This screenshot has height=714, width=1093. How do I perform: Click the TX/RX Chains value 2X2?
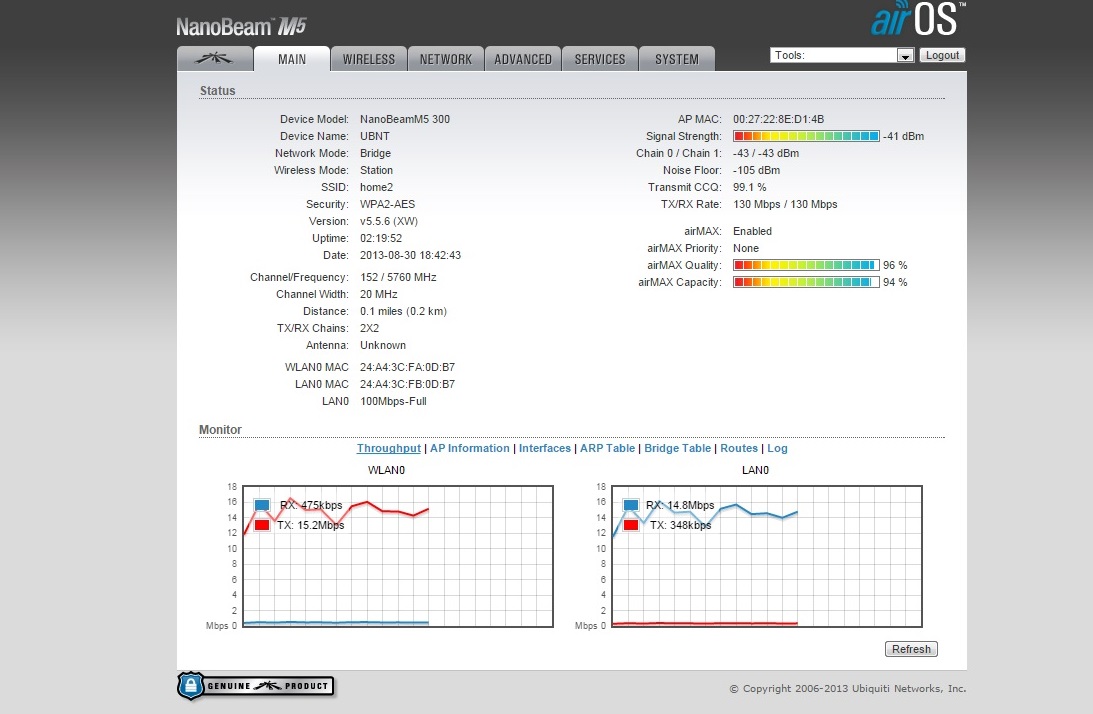pyautogui.click(x=369, y=328)
